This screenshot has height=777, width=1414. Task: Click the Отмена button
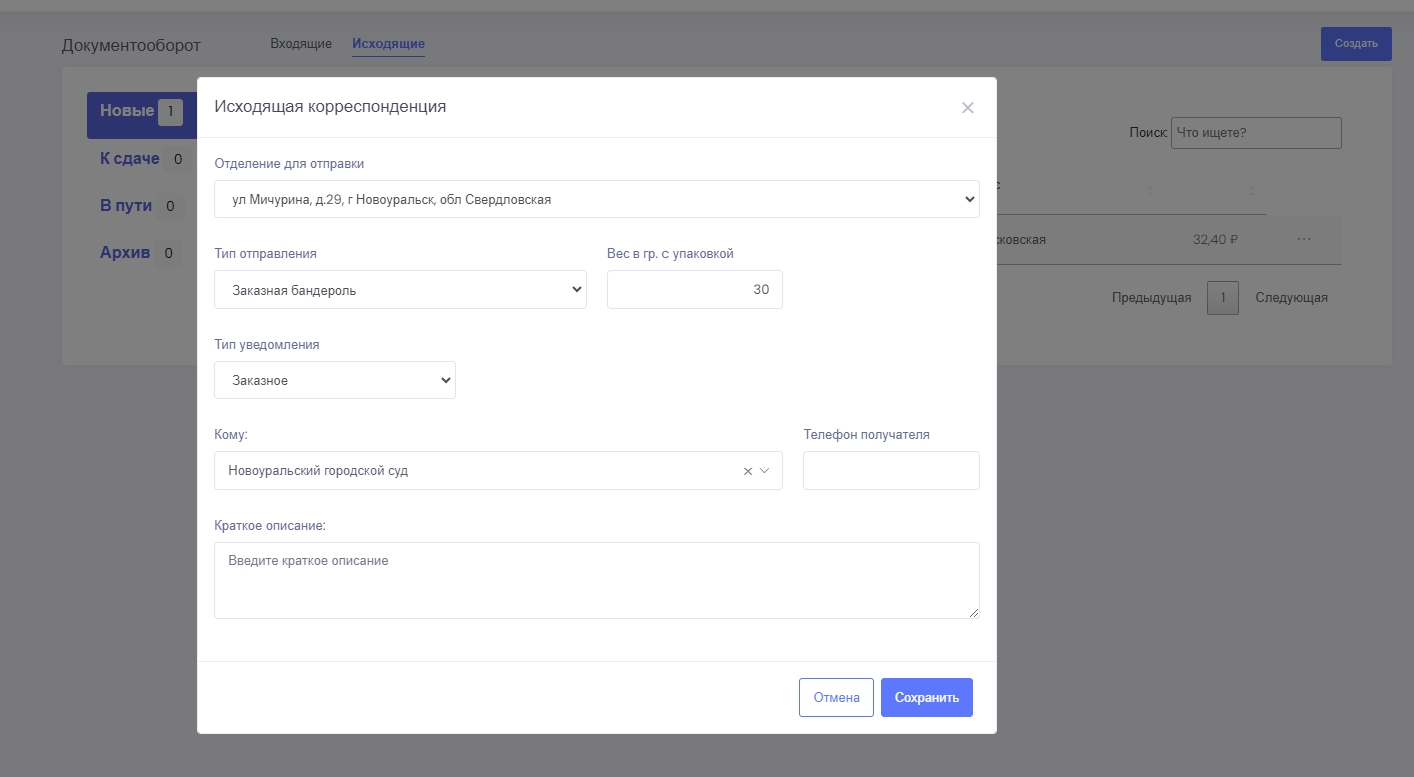pyautogui.click(x=836, y=698)
